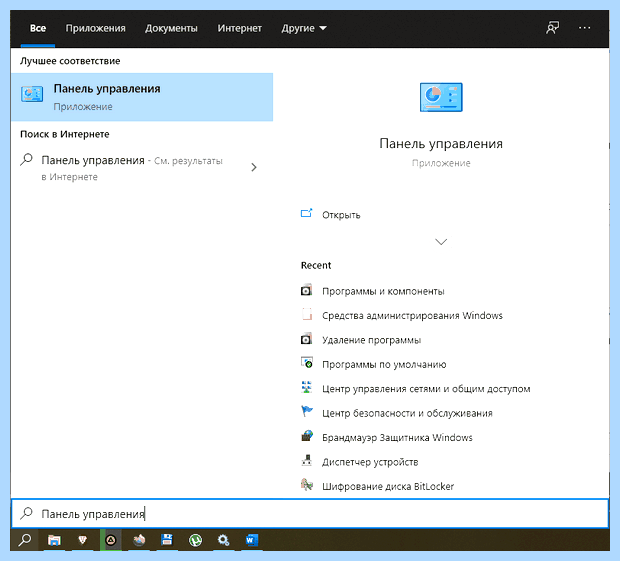Click the Диспетчер устройств icon

pyautogui.click(x=306, y=461)
